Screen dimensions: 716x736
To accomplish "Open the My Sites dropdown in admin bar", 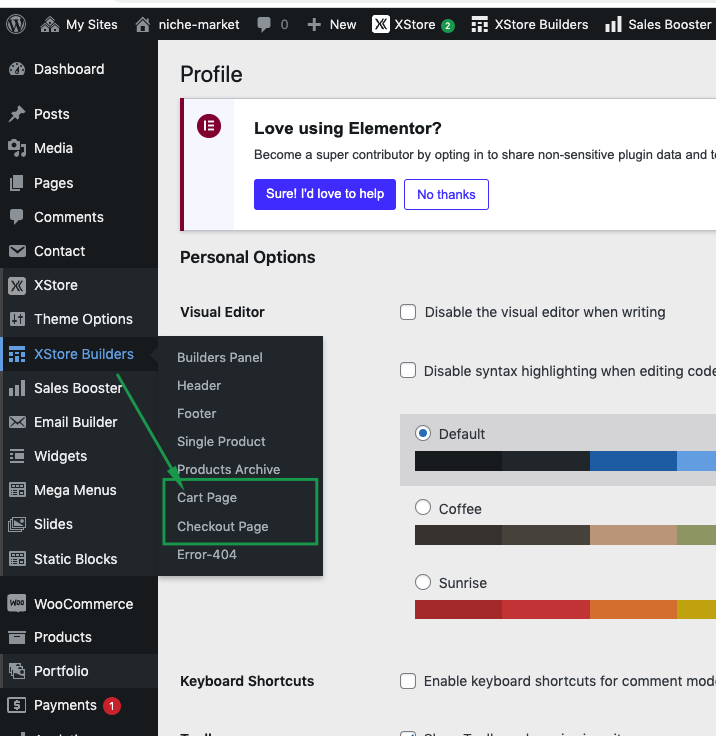I will pos(79,24).
